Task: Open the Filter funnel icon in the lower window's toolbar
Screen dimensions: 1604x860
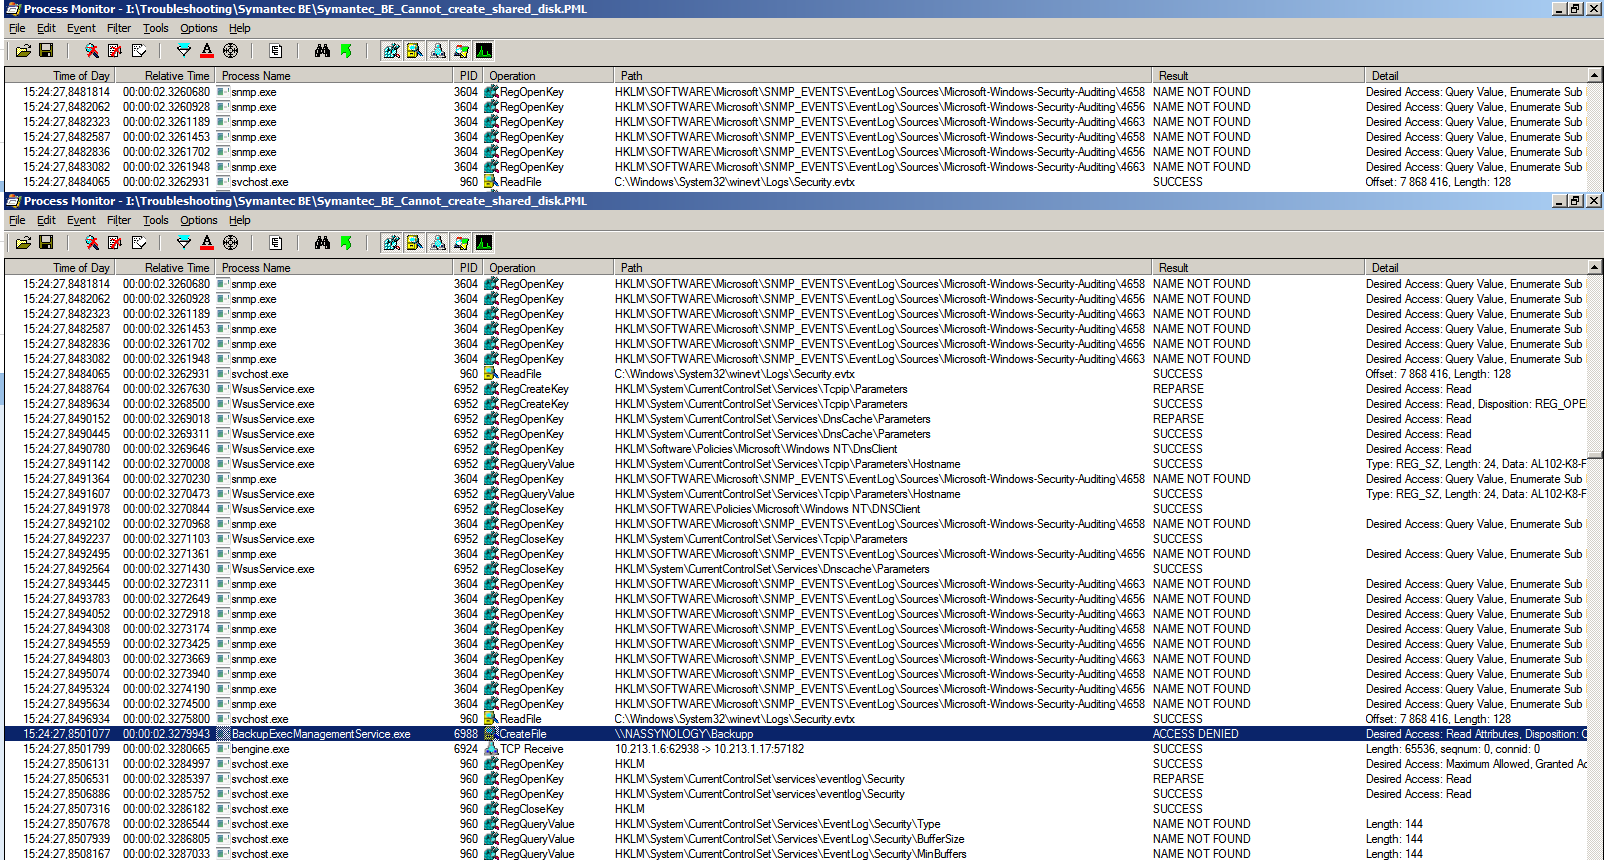Action: (x=184, y=243)
